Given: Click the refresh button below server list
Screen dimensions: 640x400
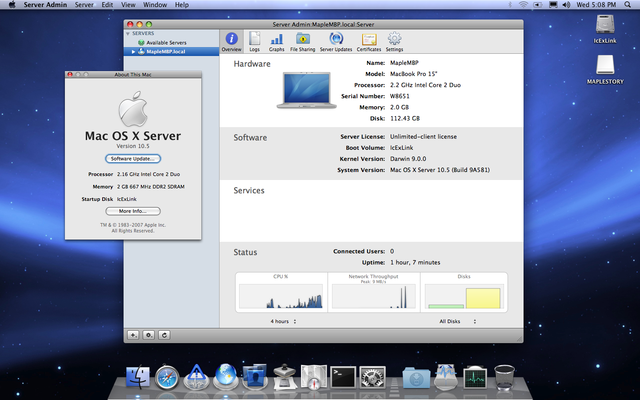Looking at the screenshot, I should point(164,335).
